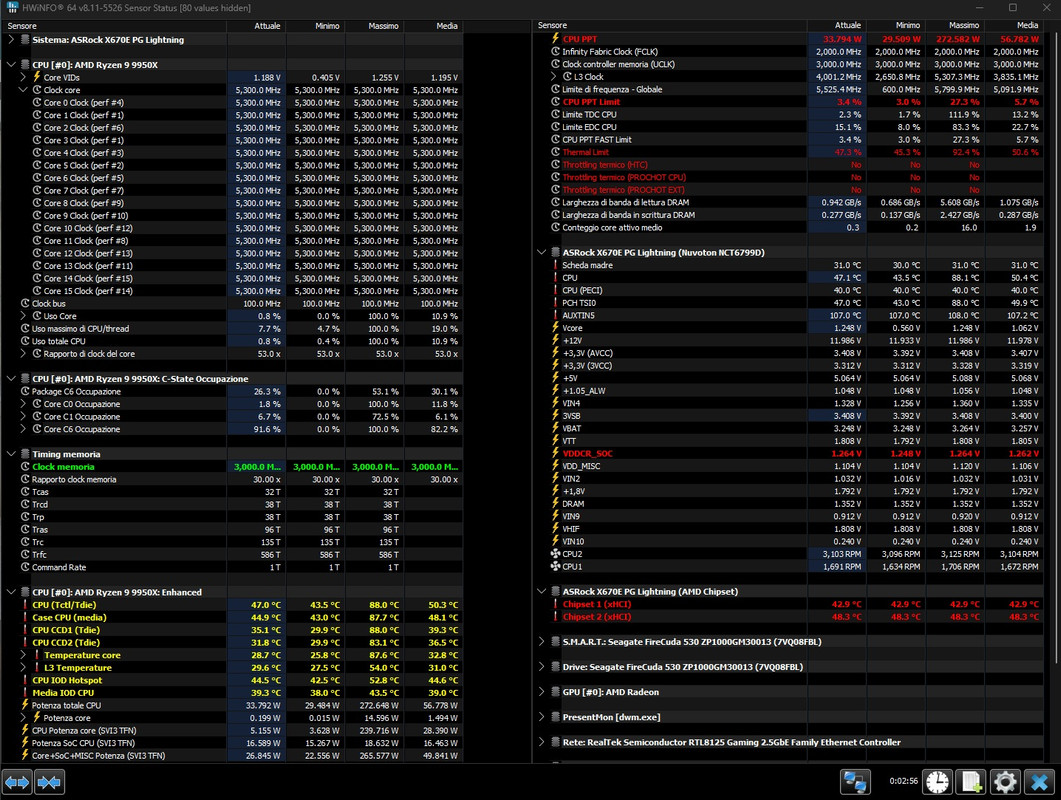Click the right Sensore column header

point(670,25)
